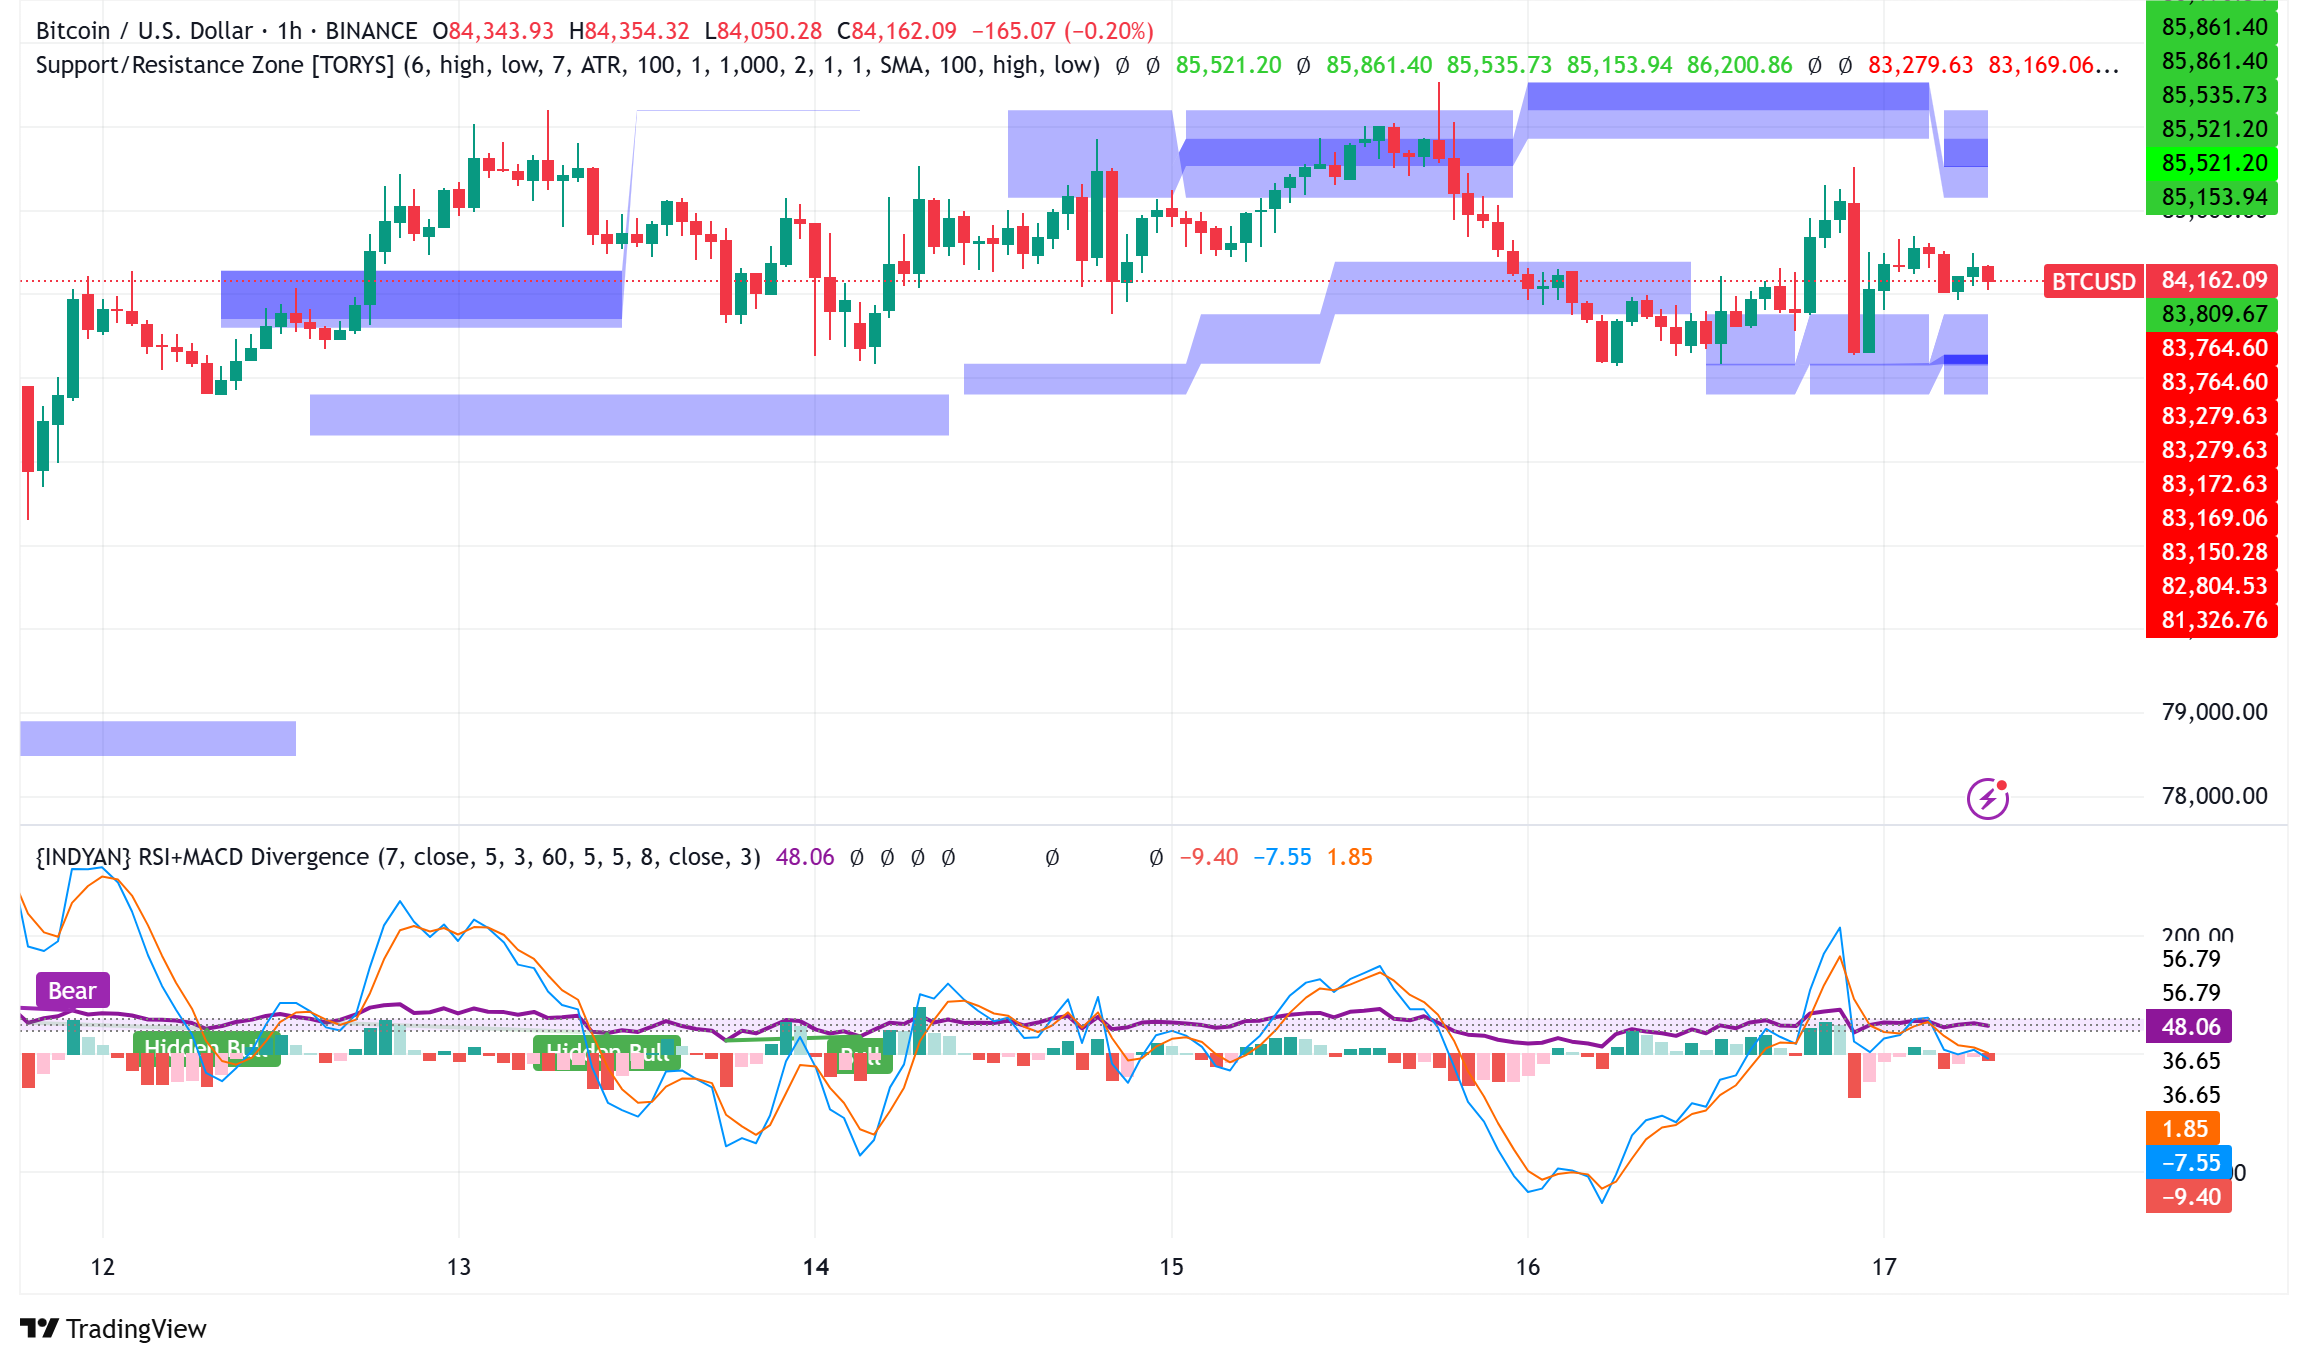Viewport: 2308px width, 1364px height.
Task: Click the green 85,535.73 axis label
Action: click(x=2213, y=95)
